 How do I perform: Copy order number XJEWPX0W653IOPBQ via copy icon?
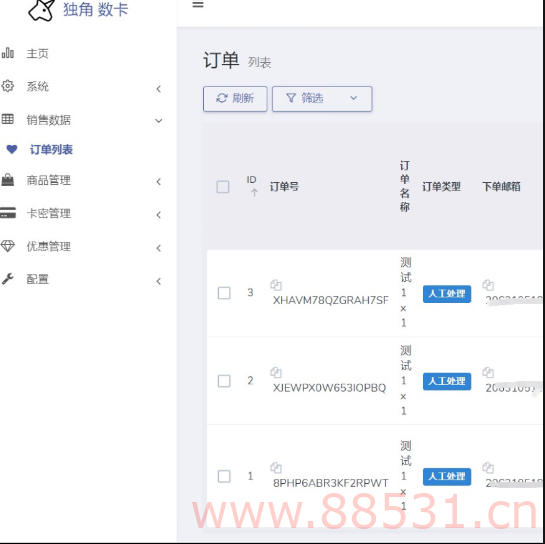coord(276,373)
